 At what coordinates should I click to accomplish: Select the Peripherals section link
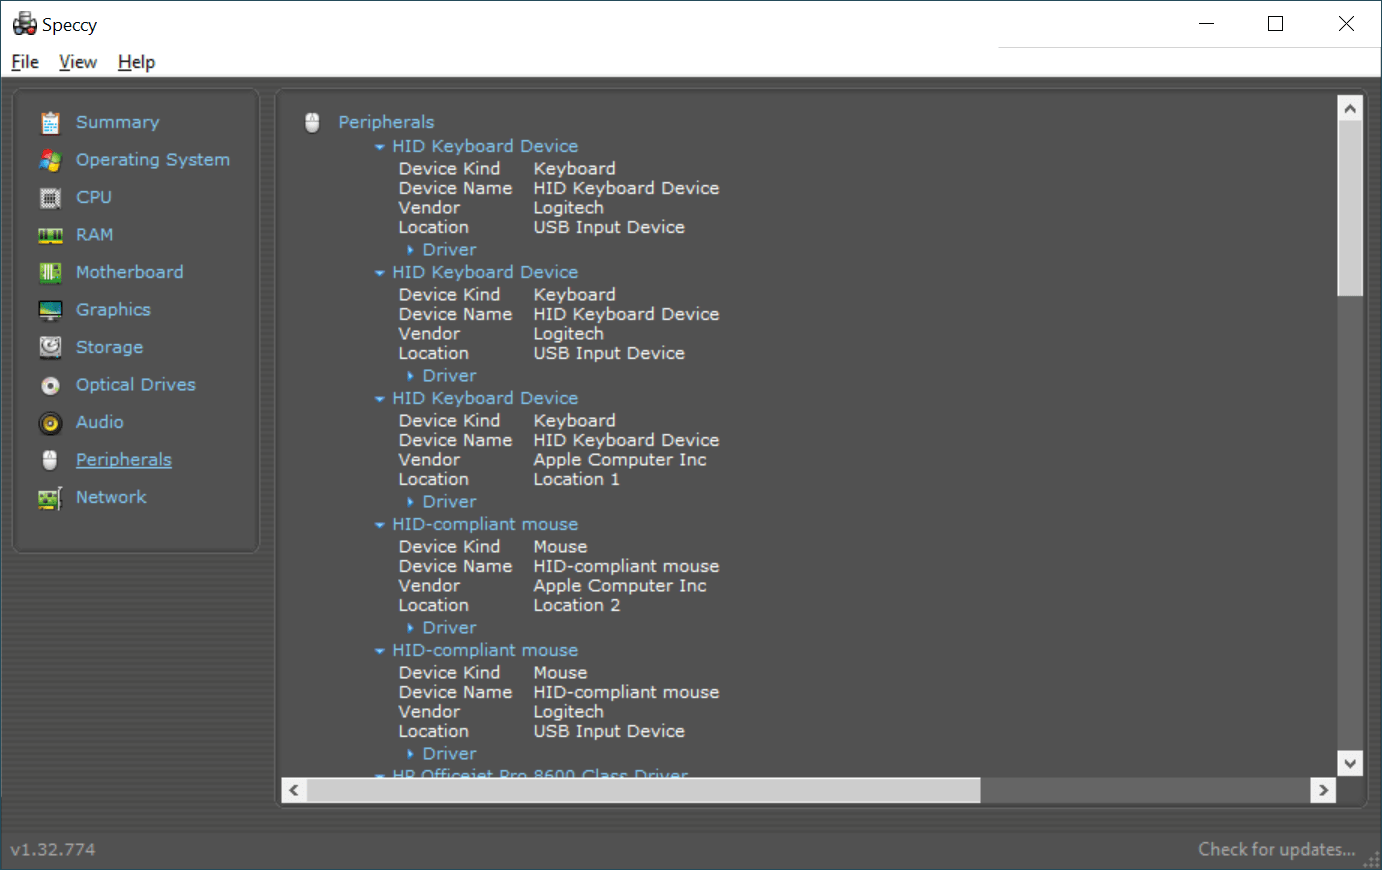tap(124, 459)
